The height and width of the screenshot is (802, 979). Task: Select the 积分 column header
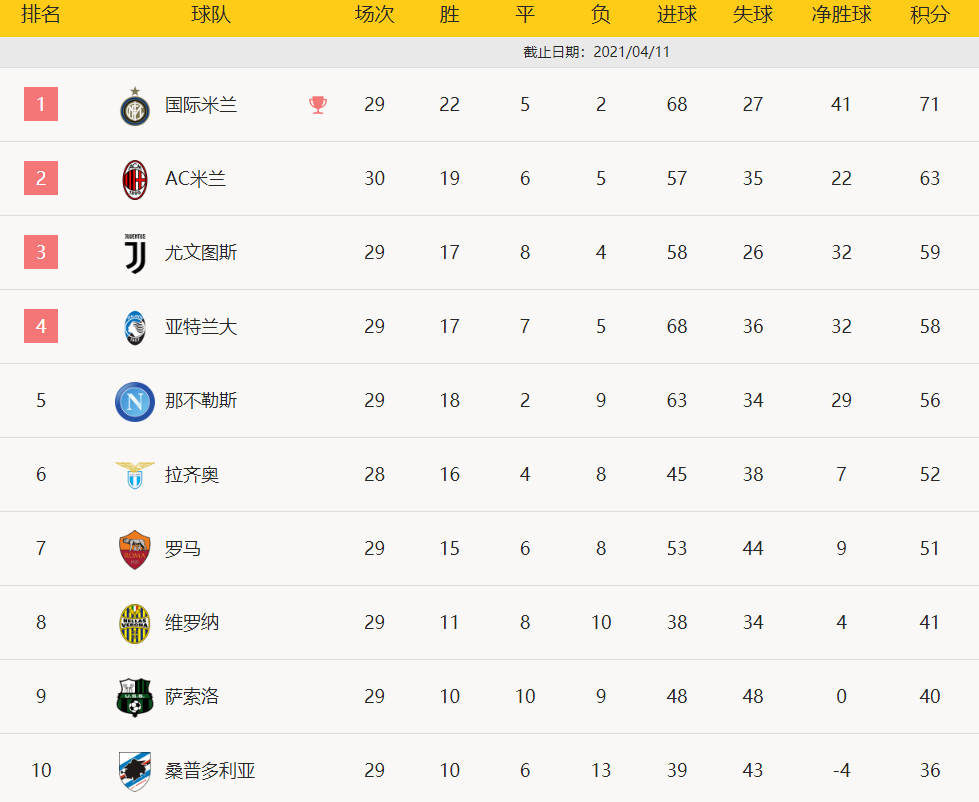[x=930, y=15]
